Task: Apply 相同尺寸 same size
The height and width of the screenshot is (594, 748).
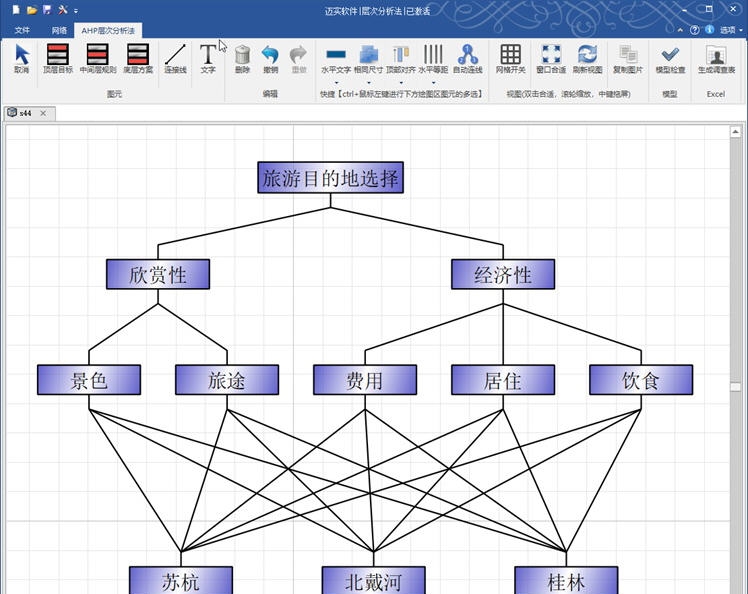Action: tap(368, 58)
